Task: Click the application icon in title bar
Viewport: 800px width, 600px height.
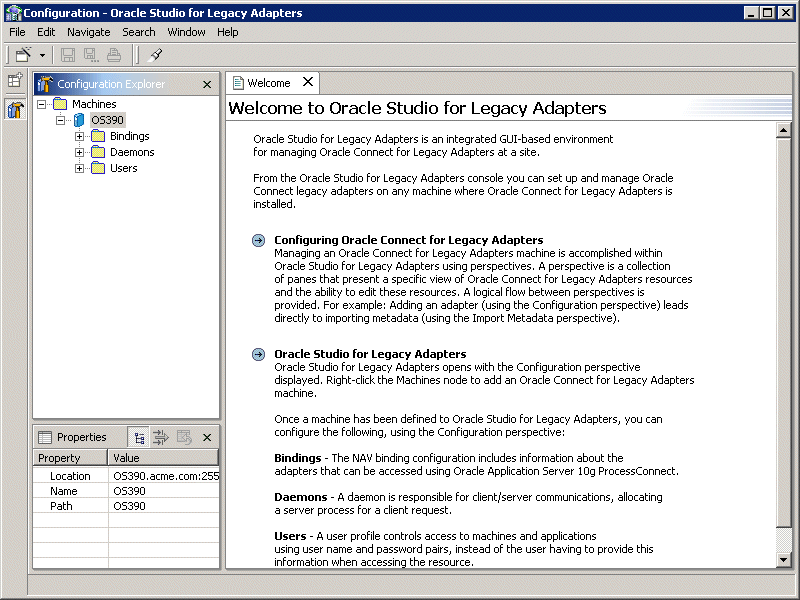Action: coord(13,13)
